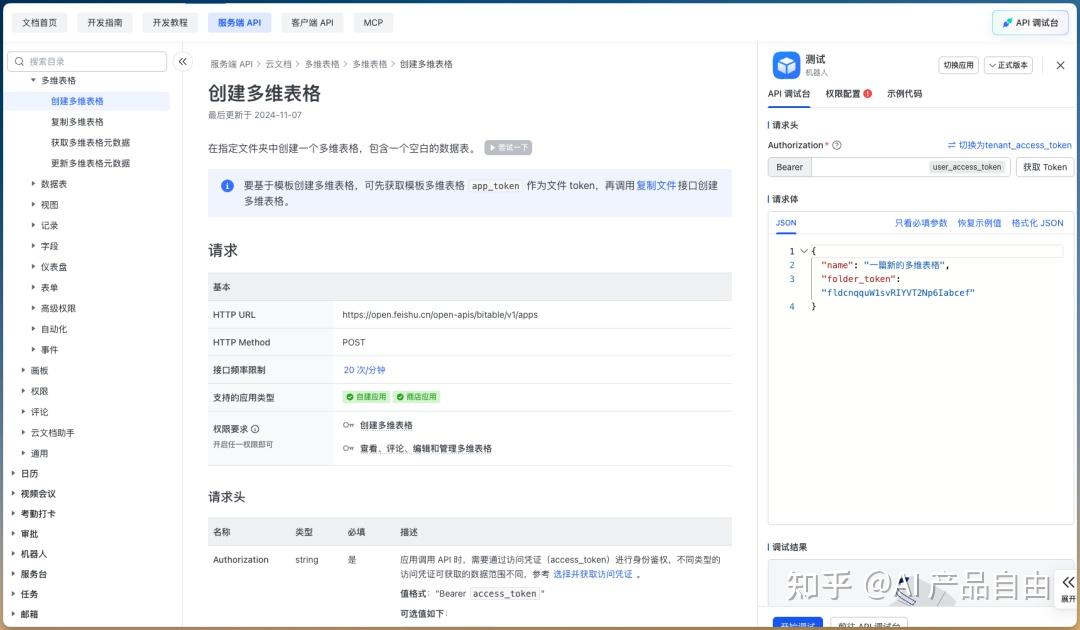
Task: Collapse JSON object at line 1 arrow
Action: (803, 251)
